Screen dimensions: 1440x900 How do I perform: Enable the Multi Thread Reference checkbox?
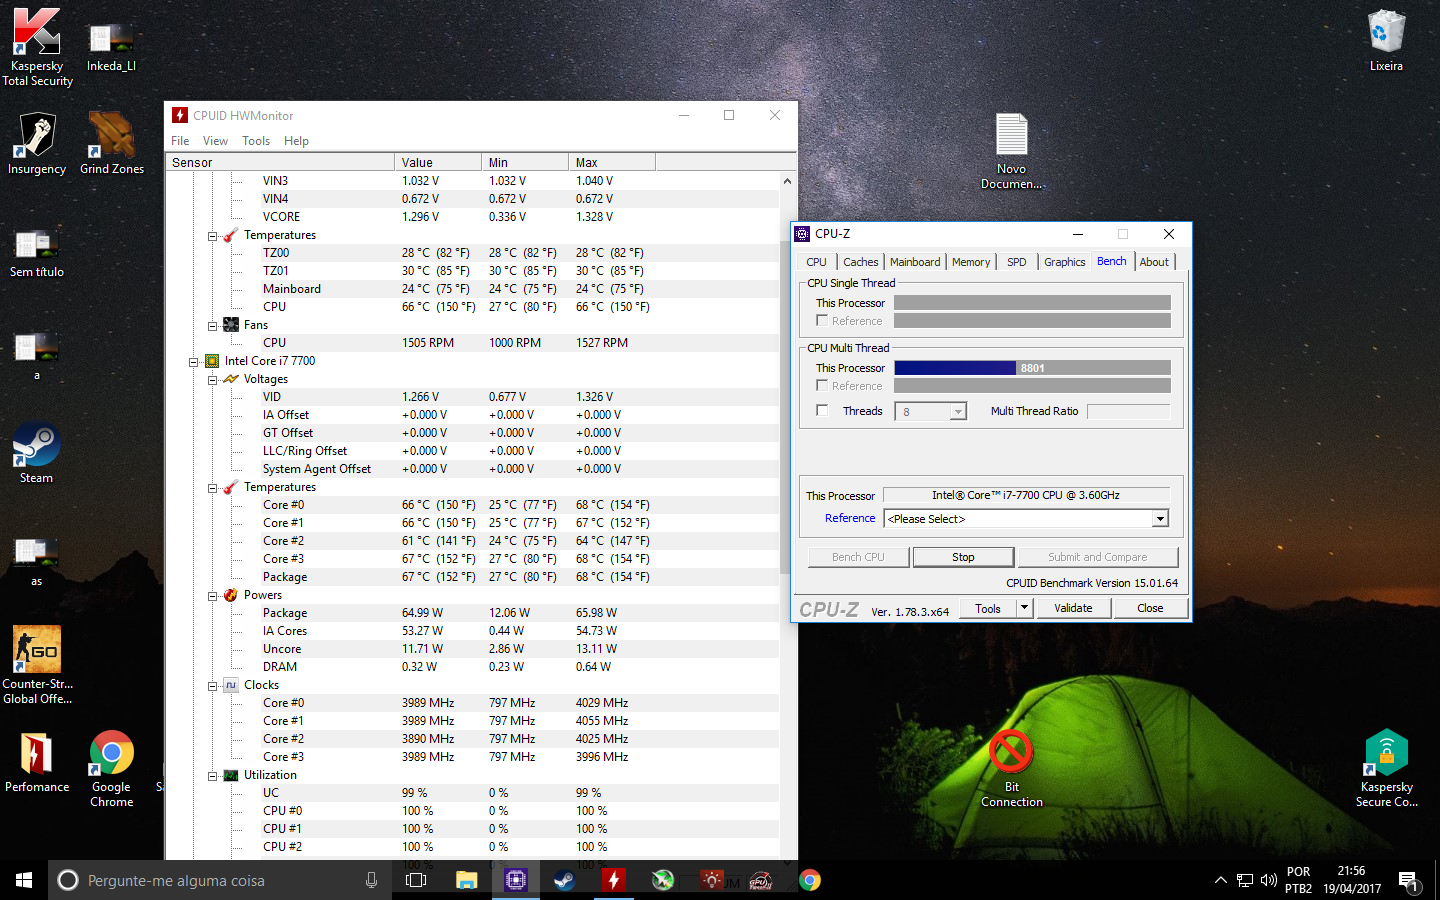pos(822,386)
